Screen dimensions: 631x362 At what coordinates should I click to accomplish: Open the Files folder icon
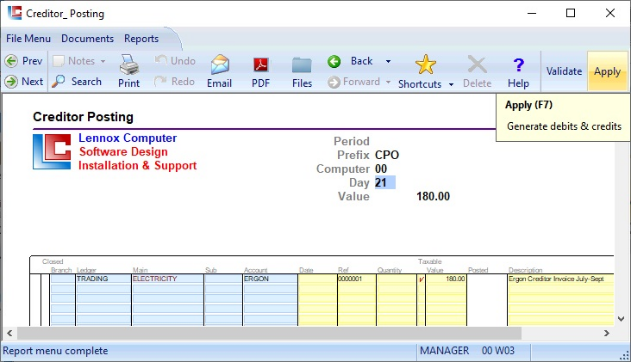coord(302,65)
